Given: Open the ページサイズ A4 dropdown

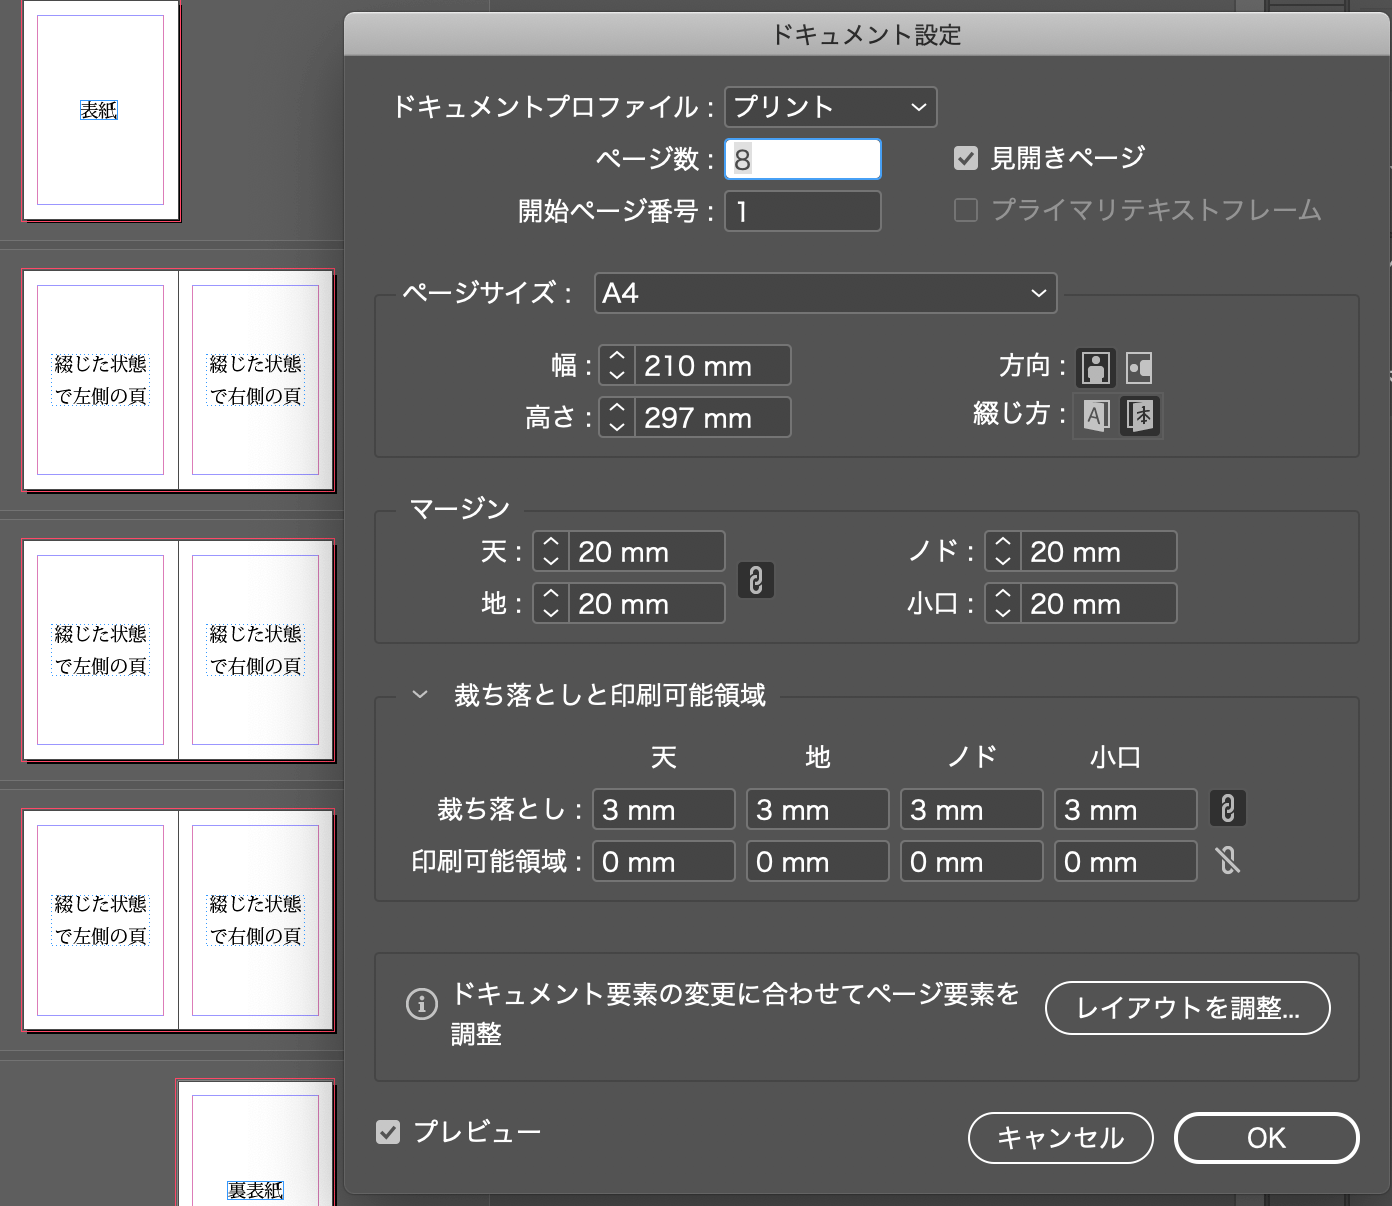Looking at the screenshot, I should (825, 293).
